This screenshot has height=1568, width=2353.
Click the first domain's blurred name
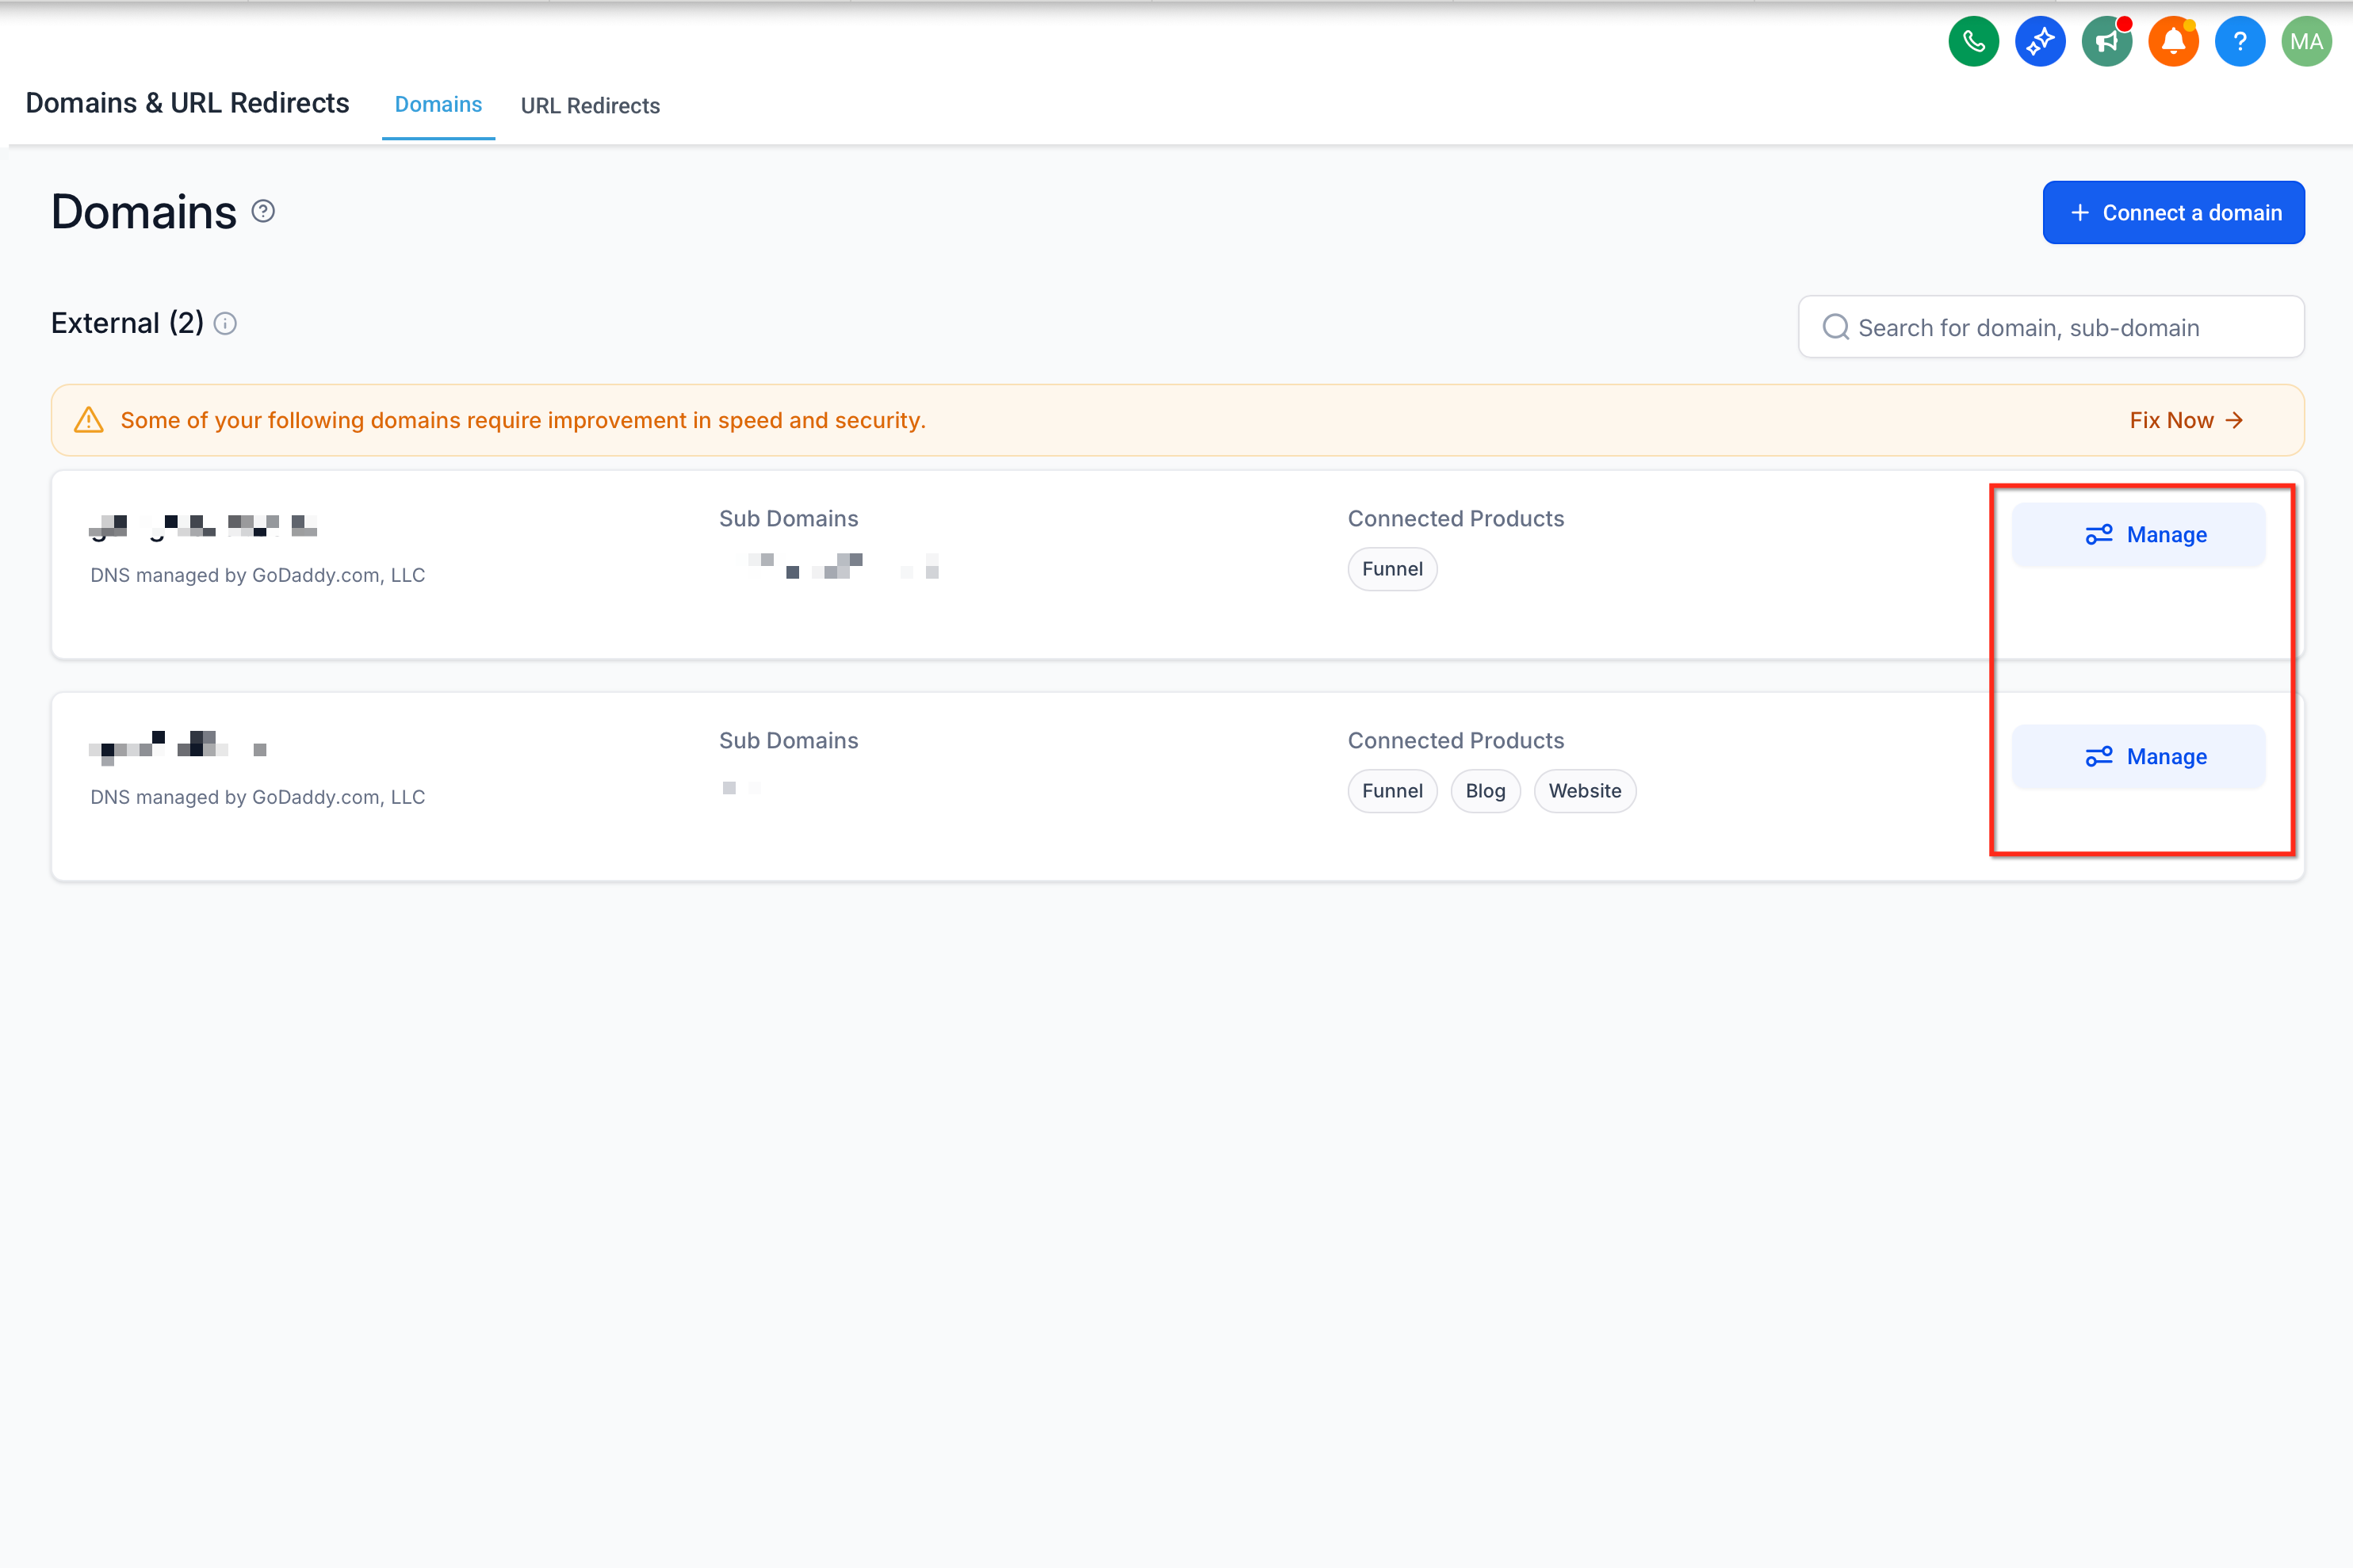pyautogui.click(x=203, y=527)
